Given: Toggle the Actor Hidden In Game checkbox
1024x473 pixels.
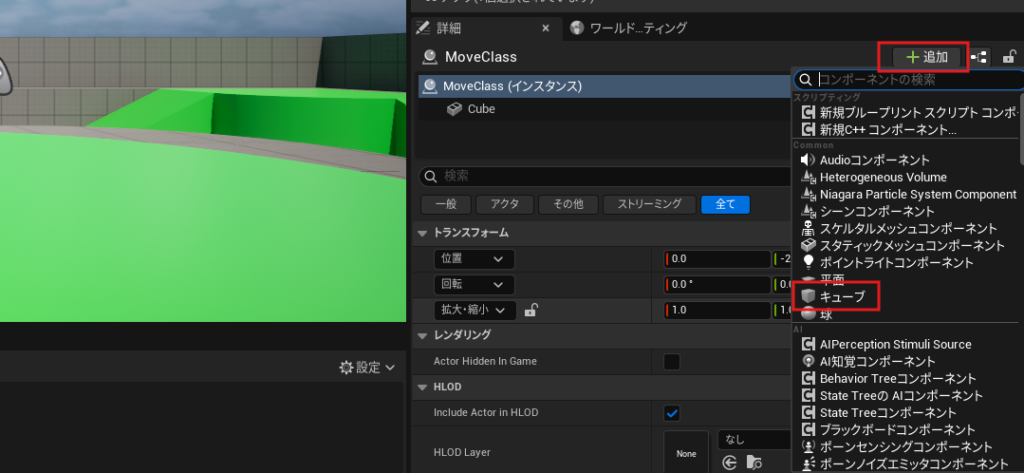Looking at the screenshot, I should click(672, 361).
